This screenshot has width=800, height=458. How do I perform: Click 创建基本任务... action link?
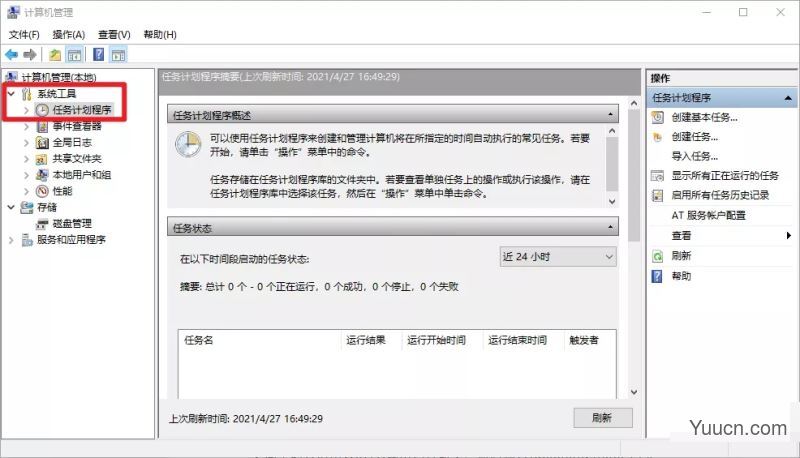click(x=704, y=117)
